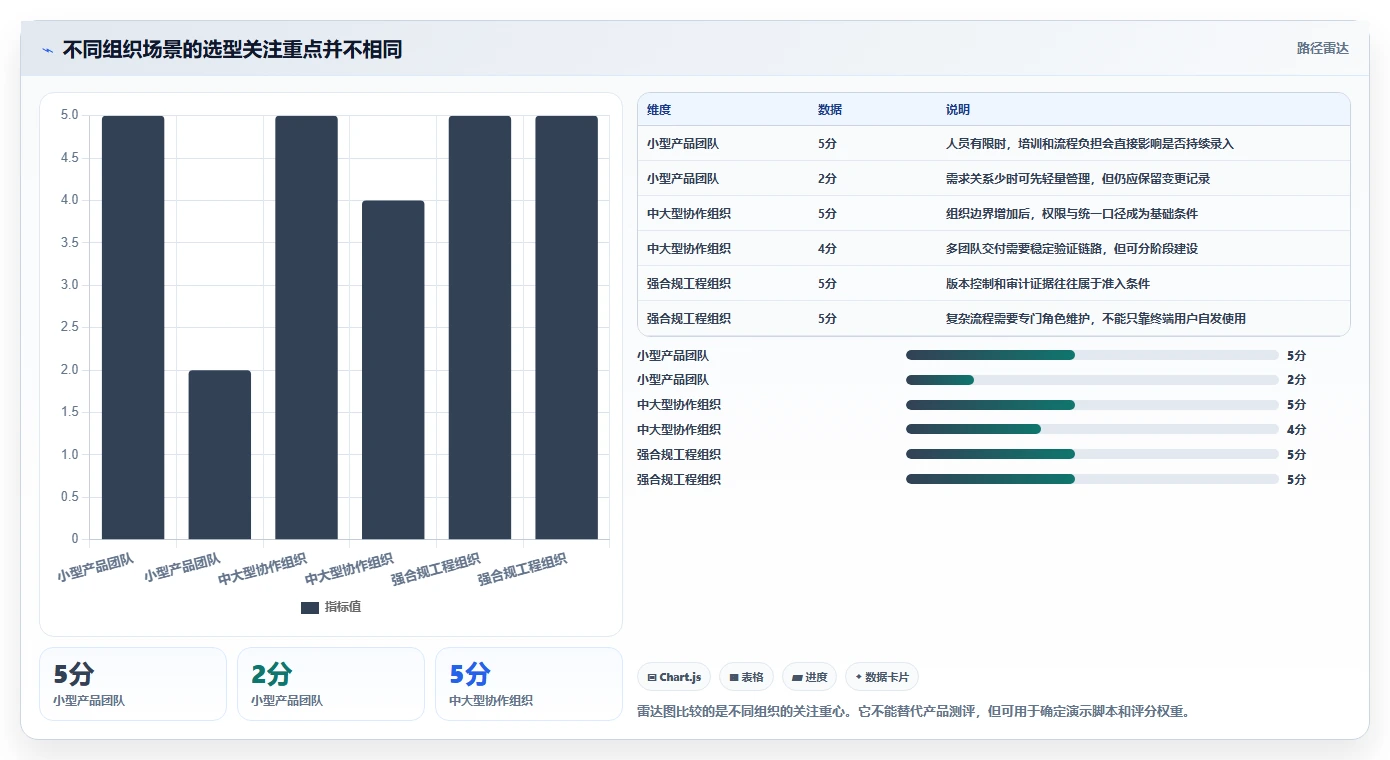Click the footer note starting with 雷达图比较的是
The image size is (1390, 760).
pyautogui.click(x=913, y=712)
